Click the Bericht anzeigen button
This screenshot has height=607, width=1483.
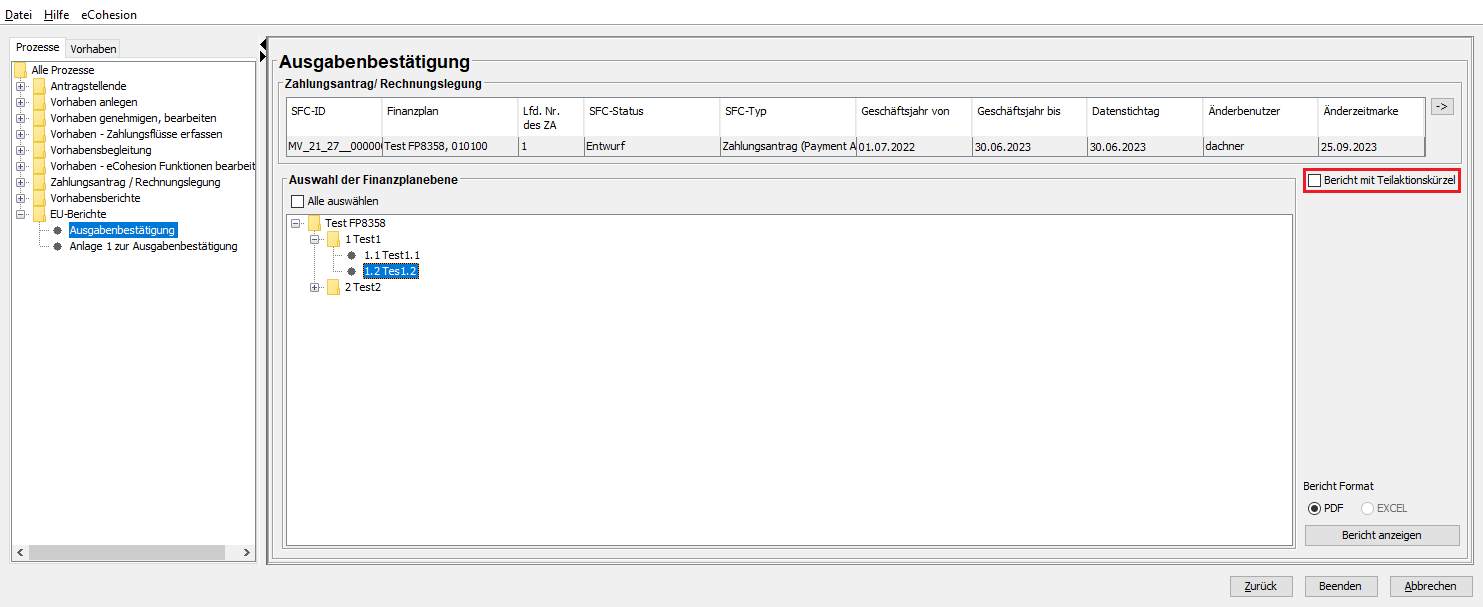click(x=1382, y=535)
